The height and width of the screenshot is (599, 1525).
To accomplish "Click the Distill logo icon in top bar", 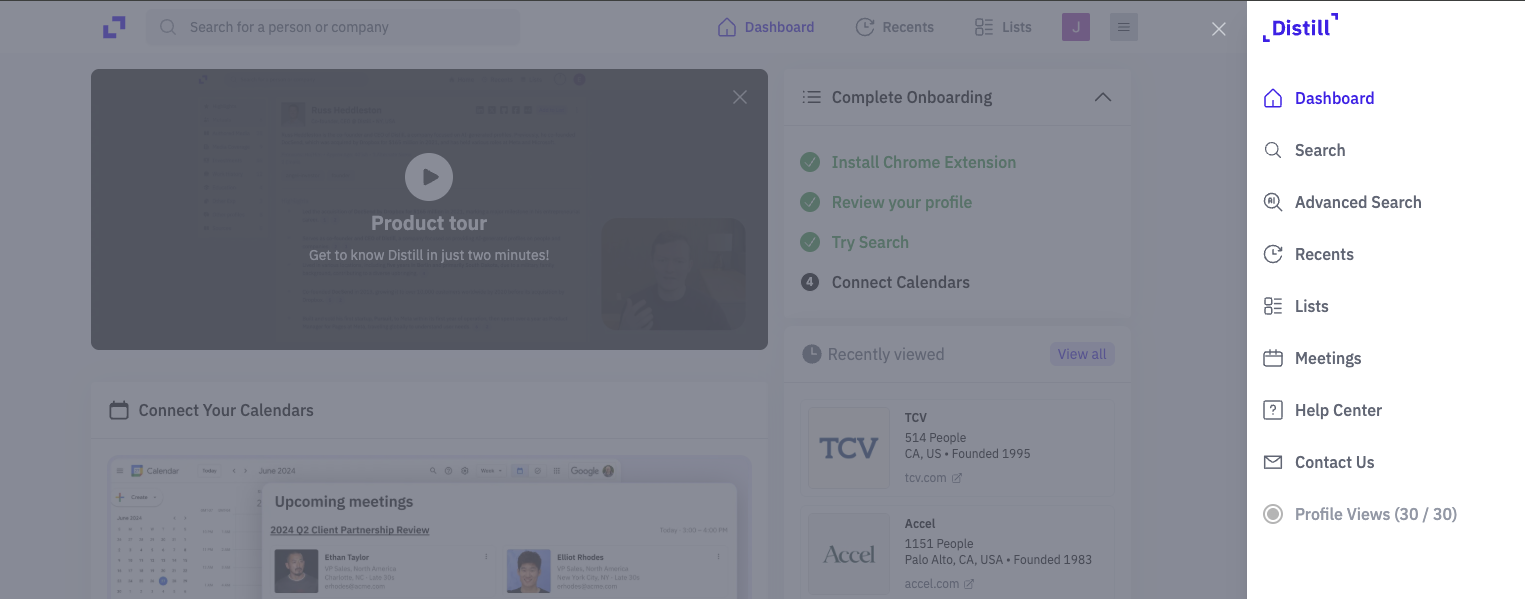I will 114,27.
